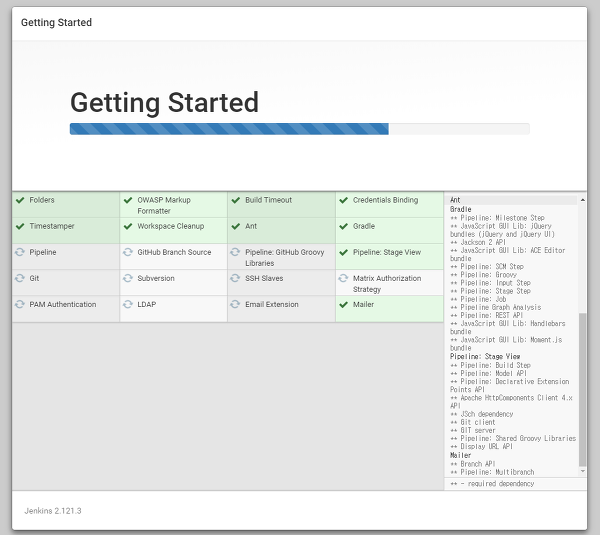
Task: Click the pending sync icon next to Git
Action: click(20, 278)
